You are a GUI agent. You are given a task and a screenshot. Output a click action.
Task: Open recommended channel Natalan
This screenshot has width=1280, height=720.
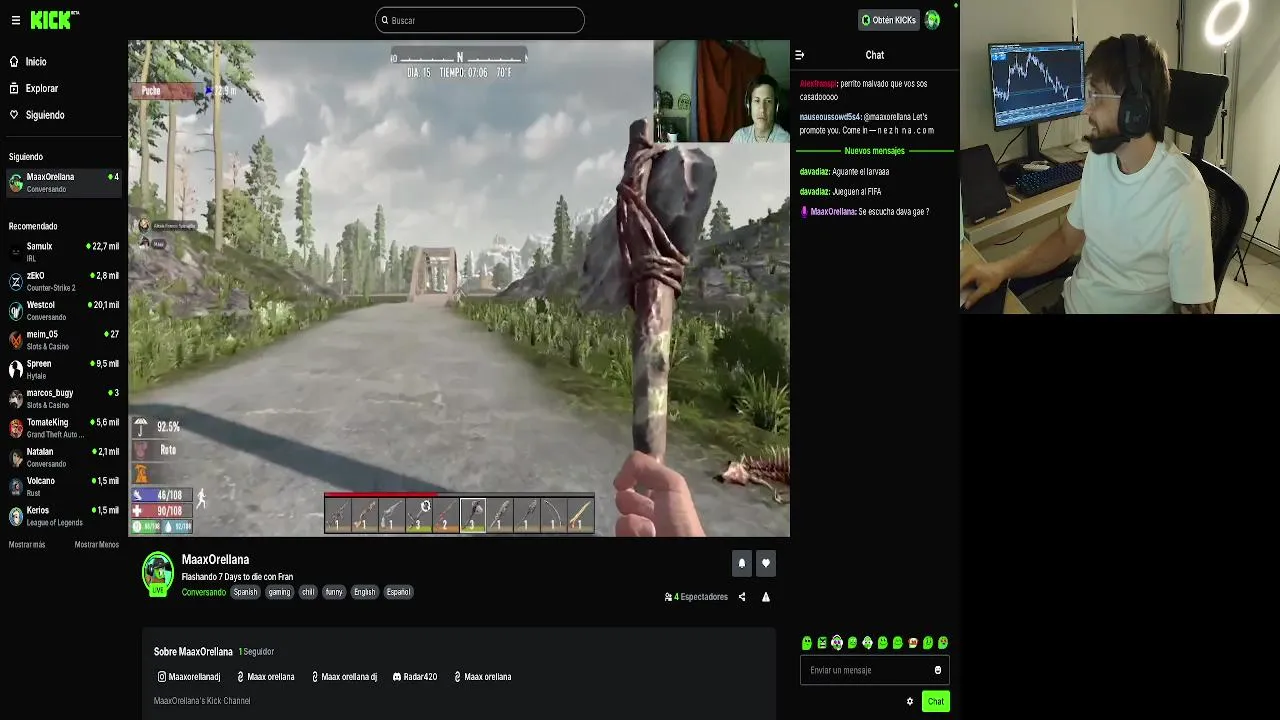64,457
